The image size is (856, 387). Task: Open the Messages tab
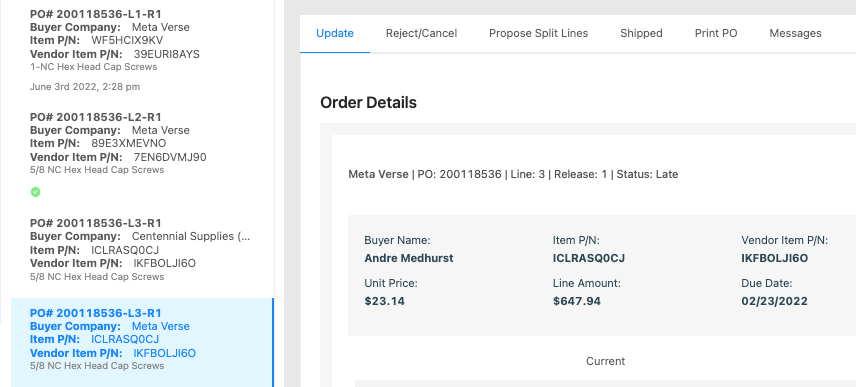pyautogui.click(x=795, y=33)
